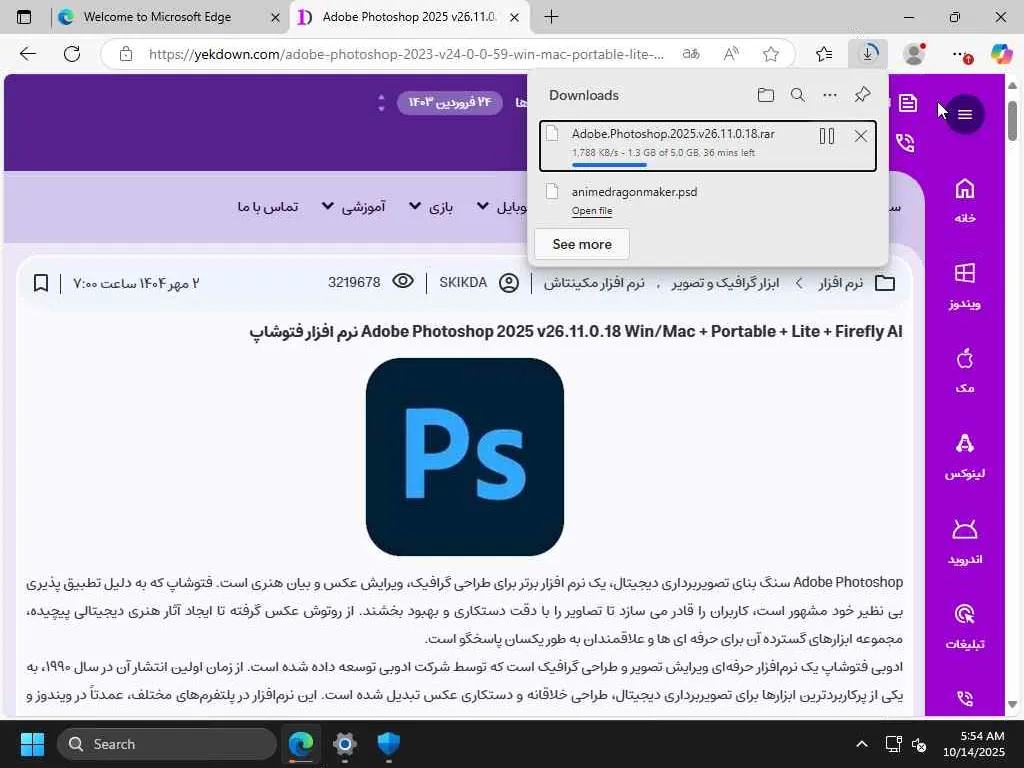Go to خانه home sidebar item
The height and width of the screenshot is (768, 1024).
[965, 200]
